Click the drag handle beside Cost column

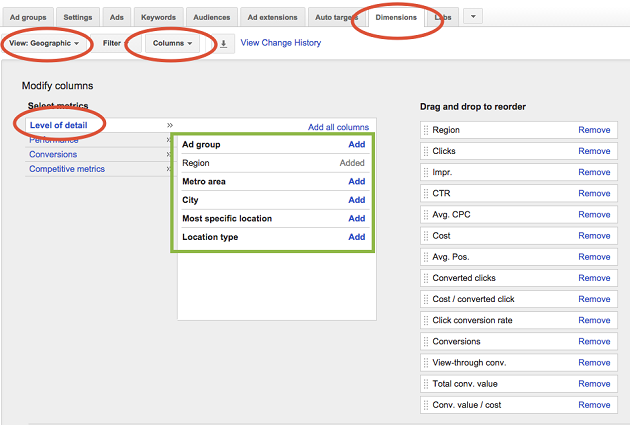(x=426, y=236)
